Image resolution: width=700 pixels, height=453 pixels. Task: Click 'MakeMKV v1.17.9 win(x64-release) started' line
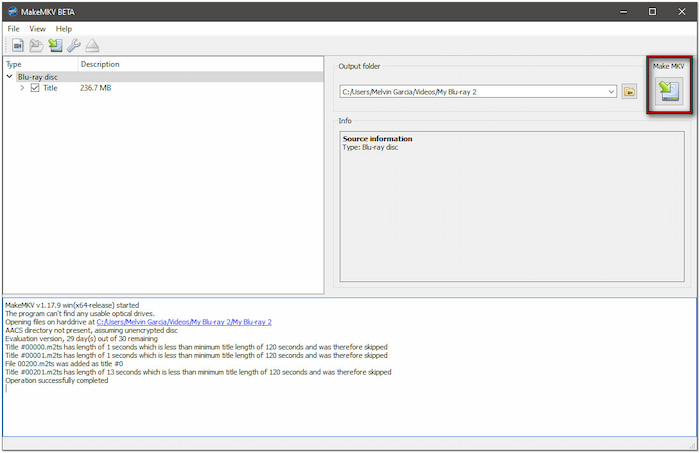[72, 305]
